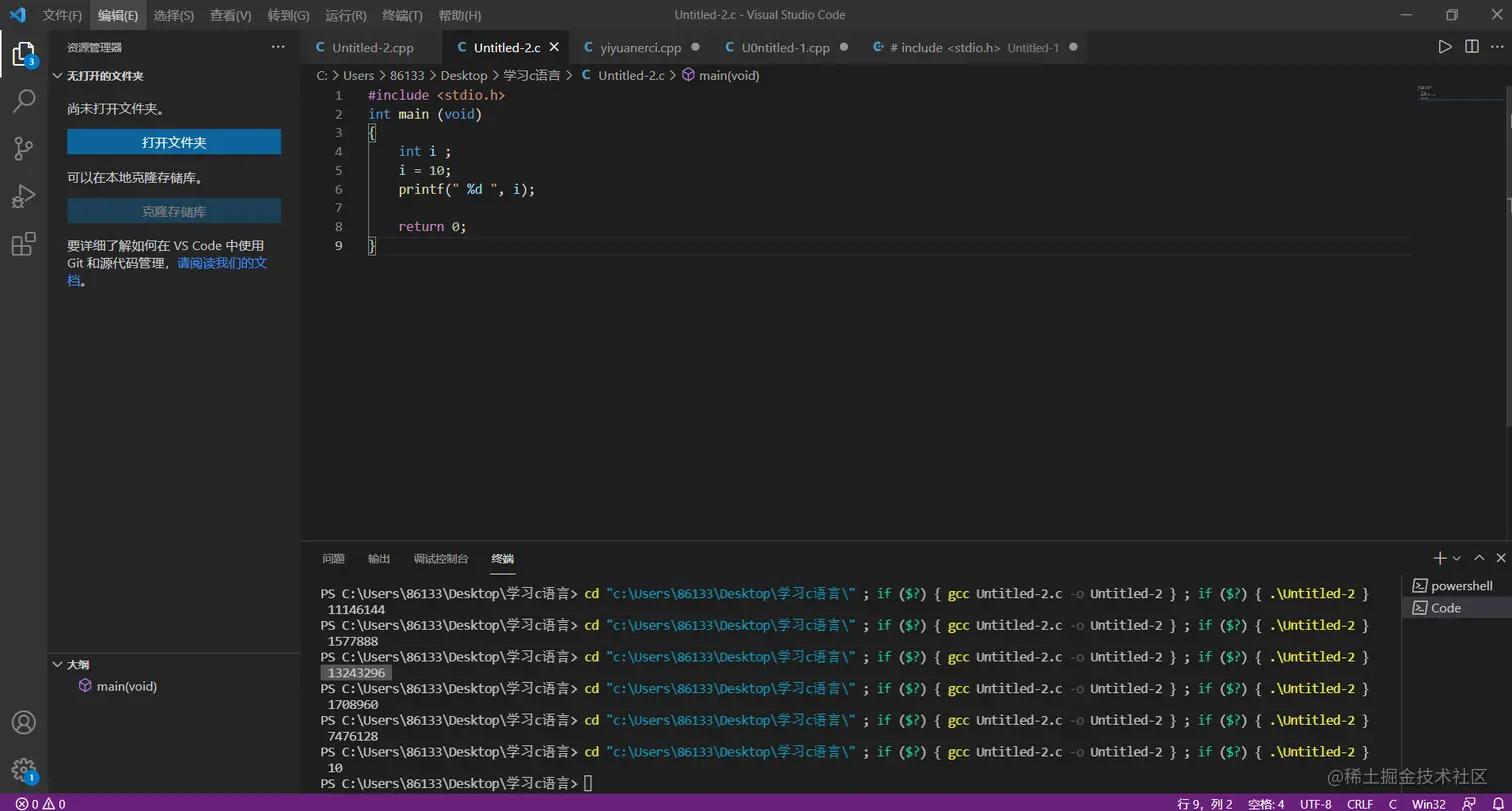Open the Manage gear icon
This screenshot has width=1512, height=811.
pos(24,769)
